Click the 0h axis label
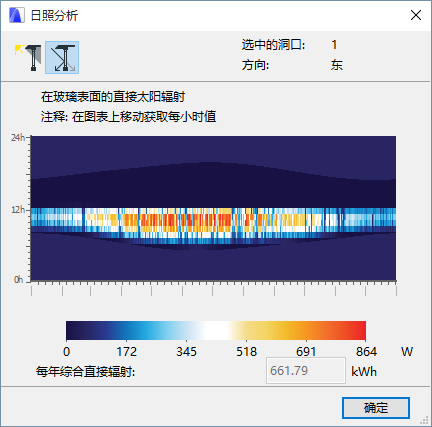Screen dimensions: 432x427 [19, 280]
